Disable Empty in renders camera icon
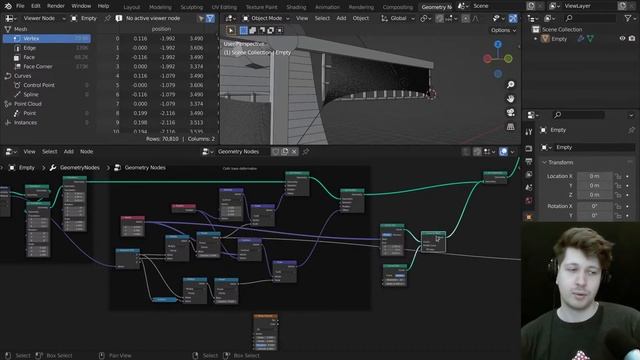Image resolution: width=640 pixels, height=360 pixels. coord(632,39)
